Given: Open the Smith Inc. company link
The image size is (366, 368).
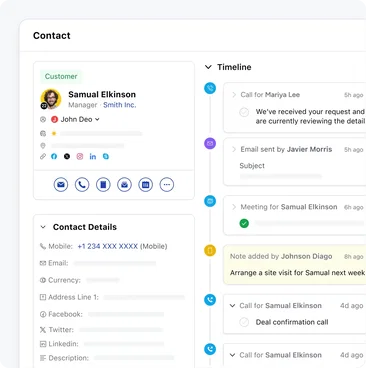Looking at the screenshot, I should (x=120, y=105).
